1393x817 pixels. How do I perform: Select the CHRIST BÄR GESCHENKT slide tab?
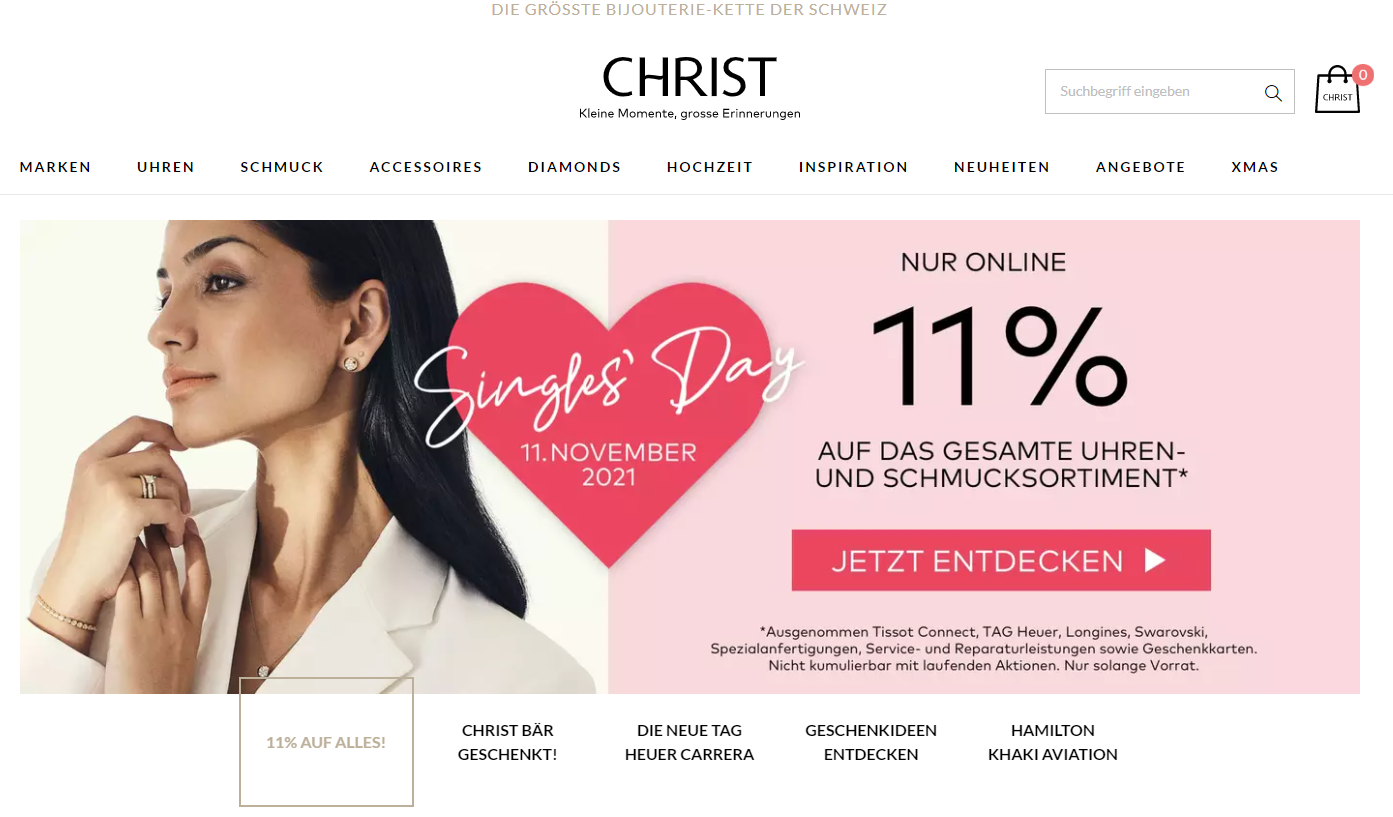pos(508,742)
